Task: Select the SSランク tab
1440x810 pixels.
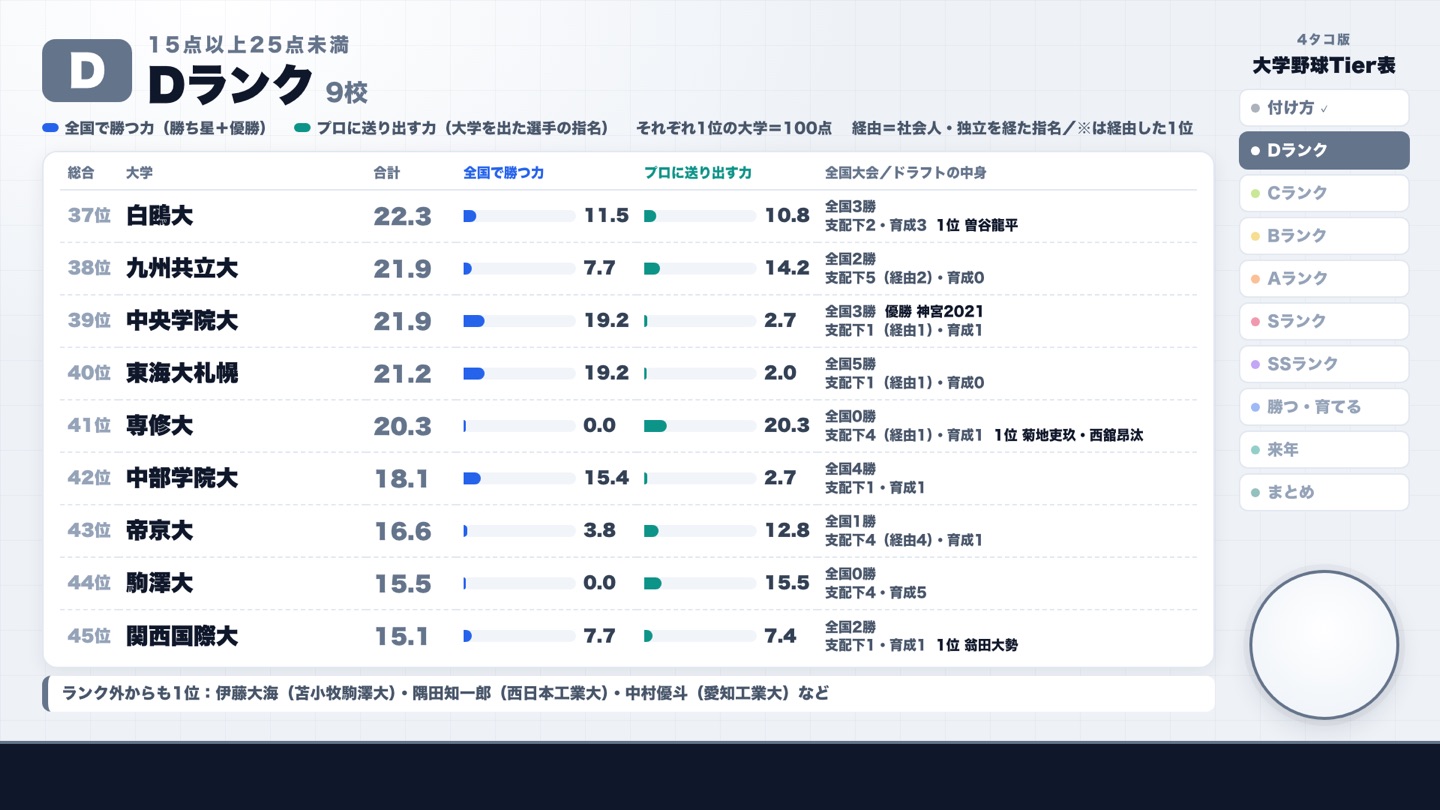Action: [1324, 364]
